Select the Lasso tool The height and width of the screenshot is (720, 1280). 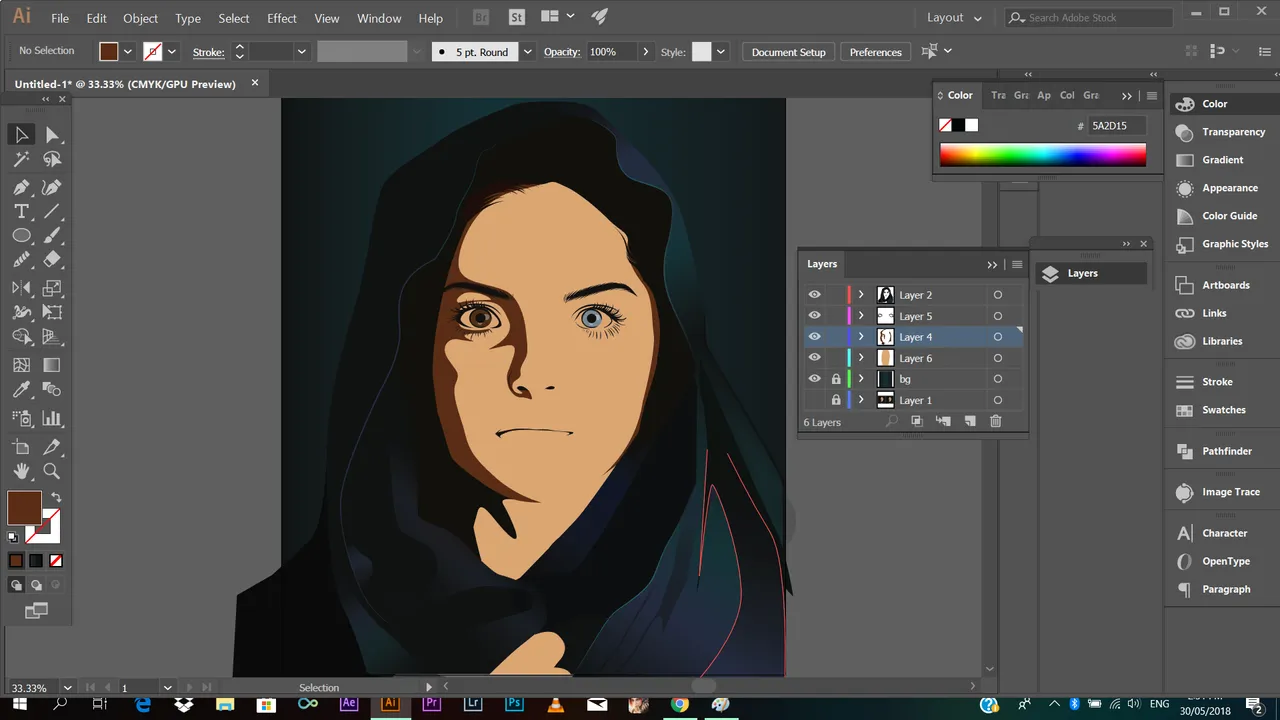pos(52,159)
